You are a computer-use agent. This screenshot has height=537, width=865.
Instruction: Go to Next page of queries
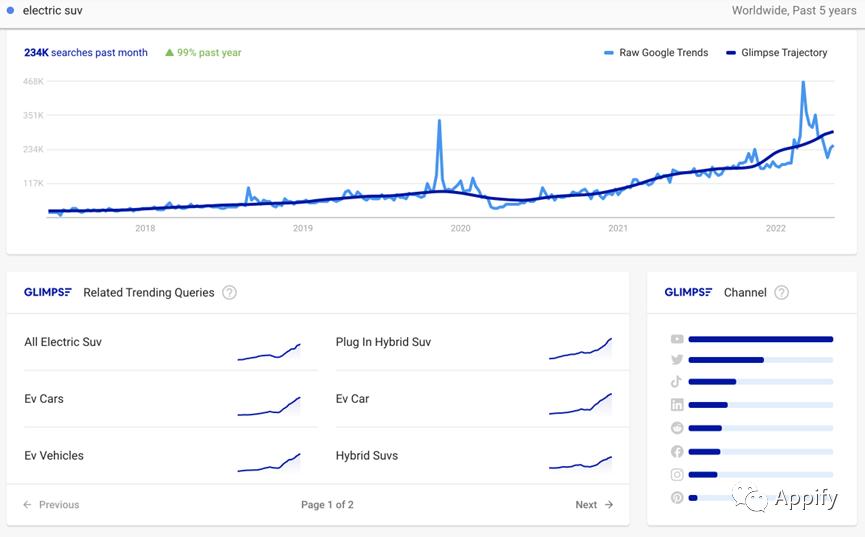(594, 505)
